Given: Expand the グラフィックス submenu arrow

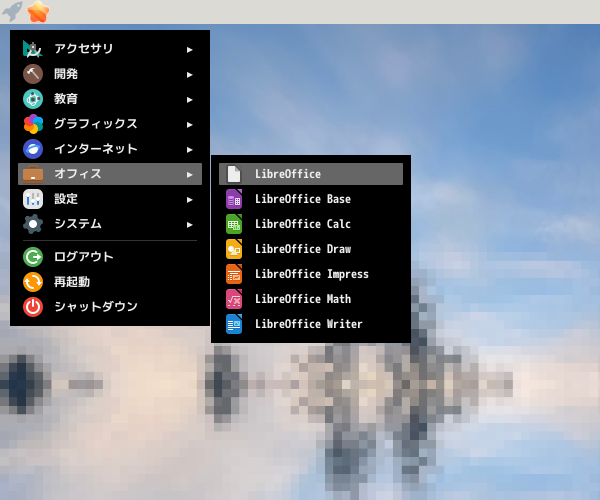Looking at the screenshot, I should tap(189, 125).
